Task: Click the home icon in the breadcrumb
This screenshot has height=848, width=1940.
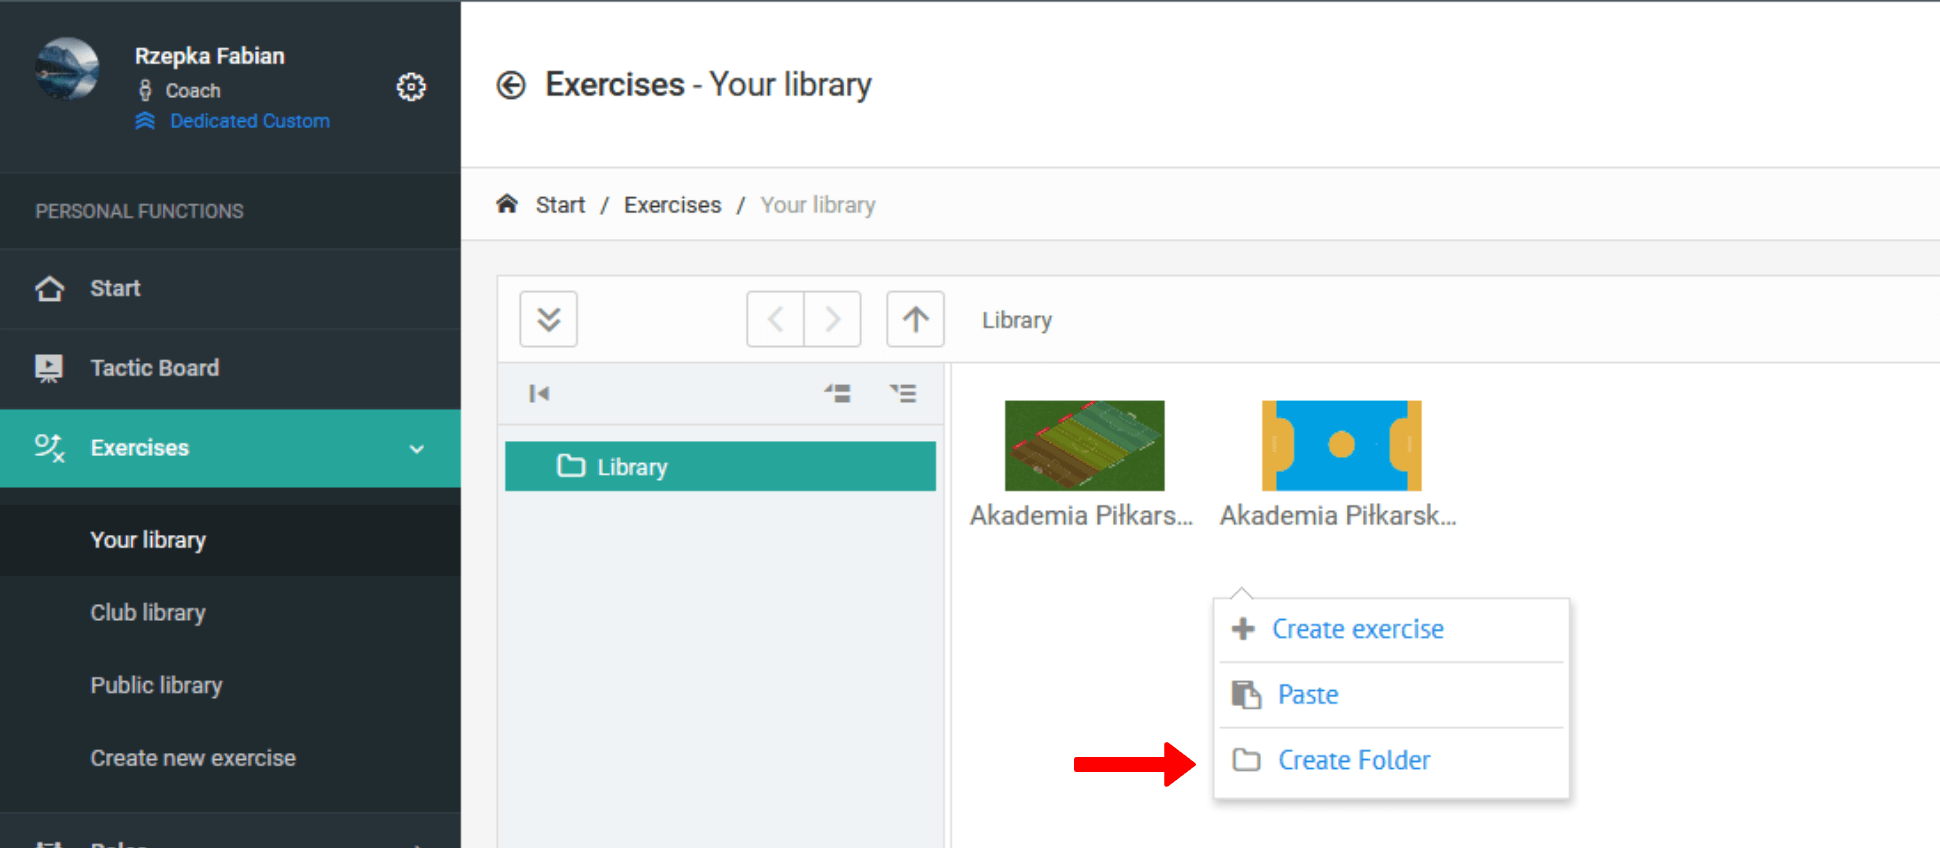Action: coord(507,204)
